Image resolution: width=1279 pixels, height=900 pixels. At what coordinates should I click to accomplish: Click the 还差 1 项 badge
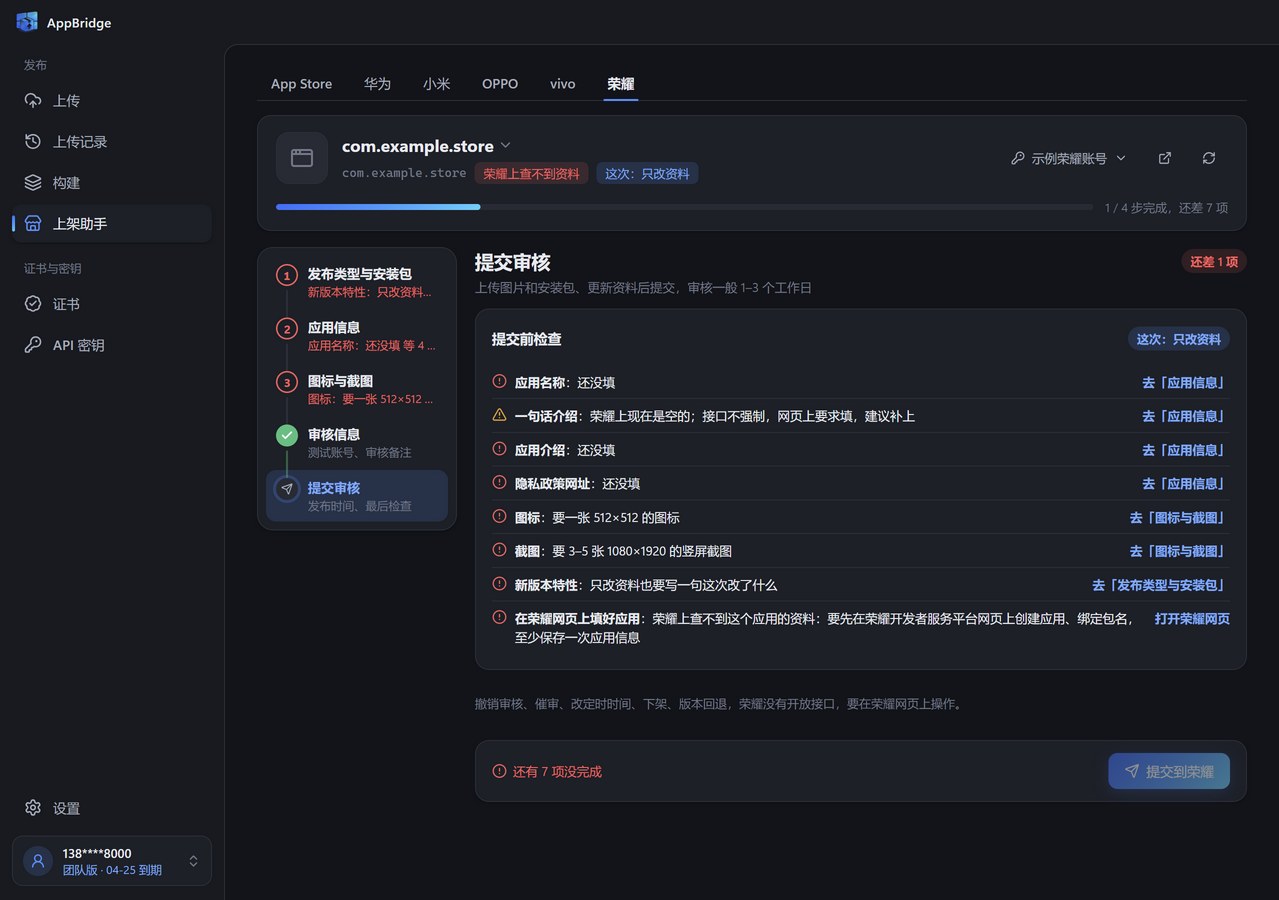coord(1213,262)
